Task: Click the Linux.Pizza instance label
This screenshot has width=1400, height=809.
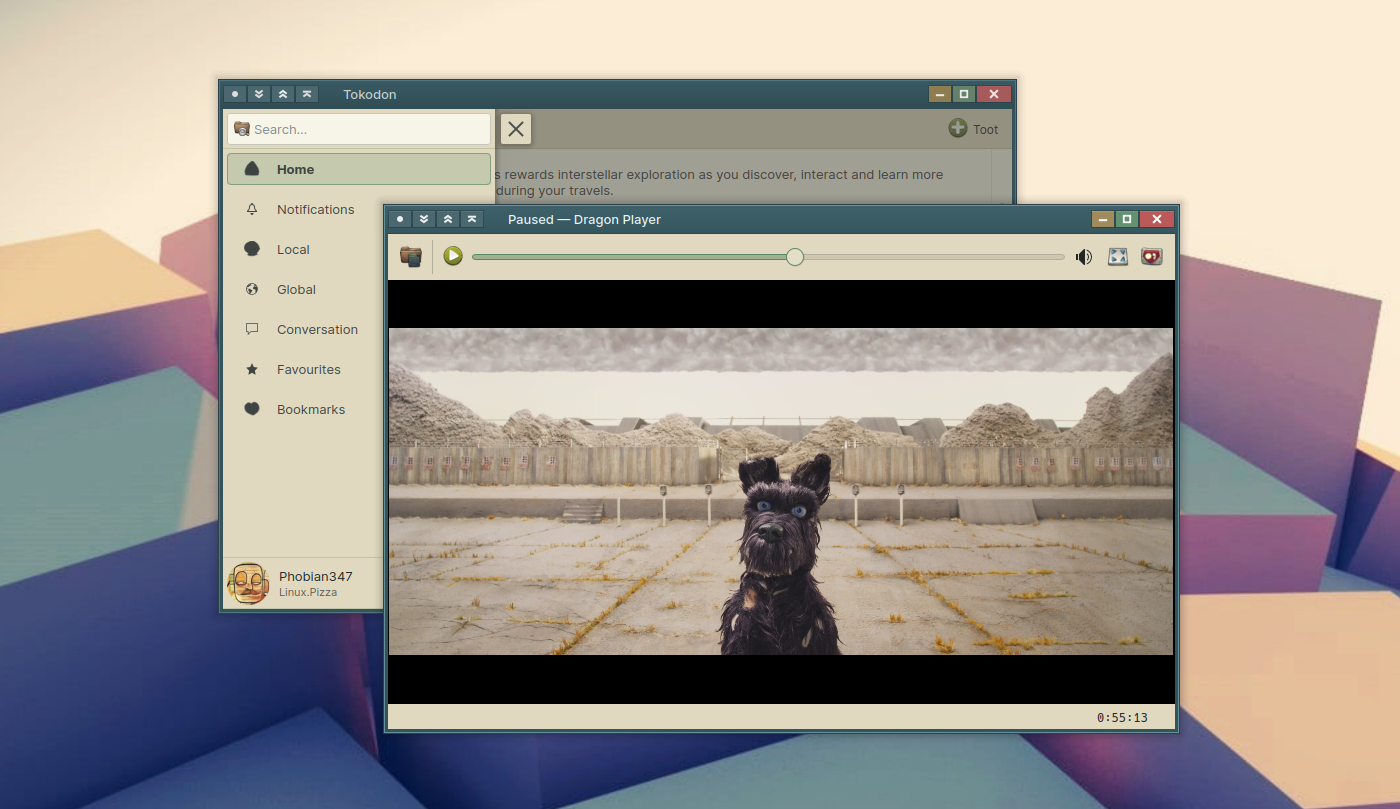Action: pyautogui.click(x=308, y=592)
